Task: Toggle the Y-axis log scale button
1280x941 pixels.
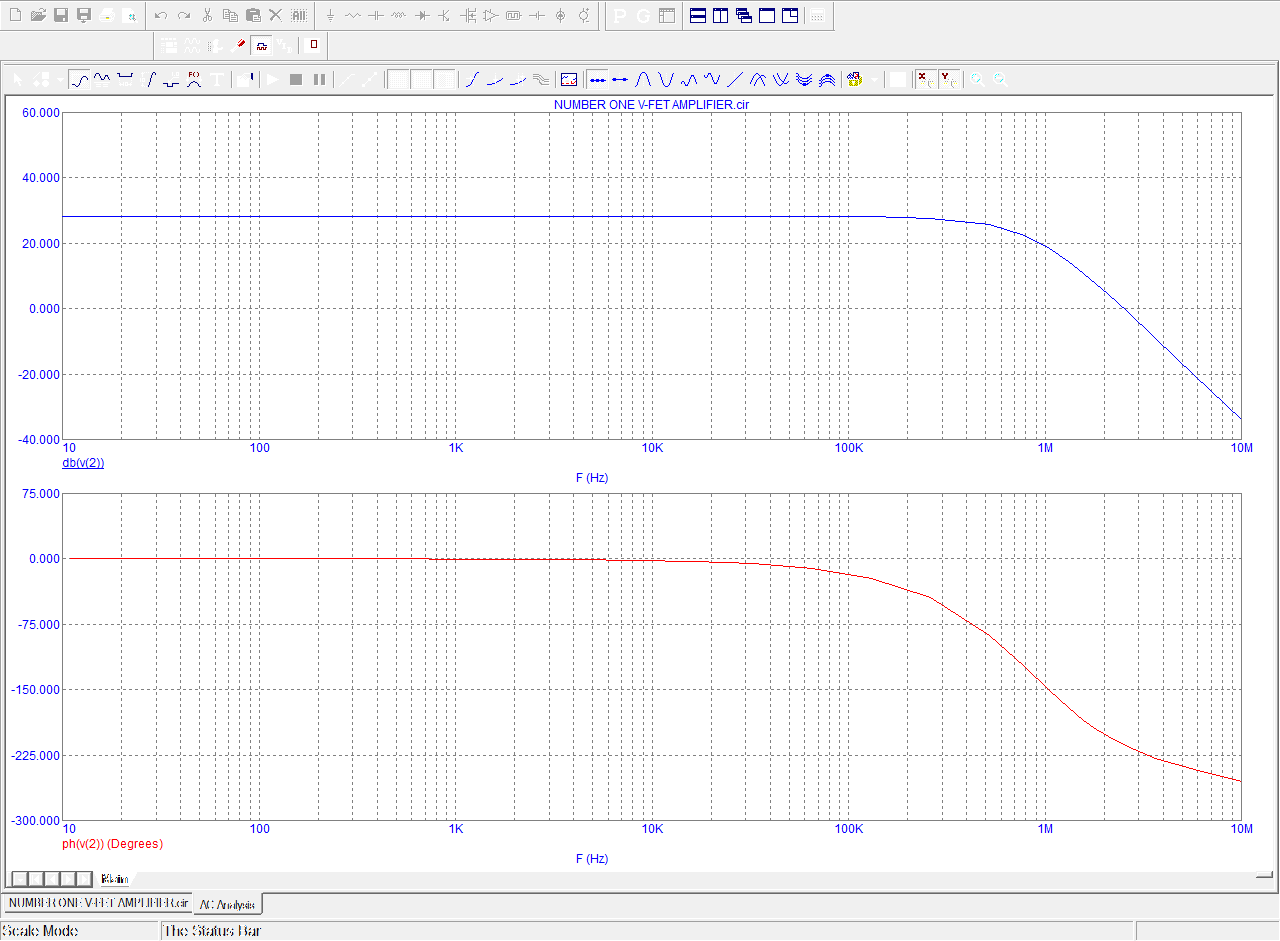Action: tap(949, 79)
